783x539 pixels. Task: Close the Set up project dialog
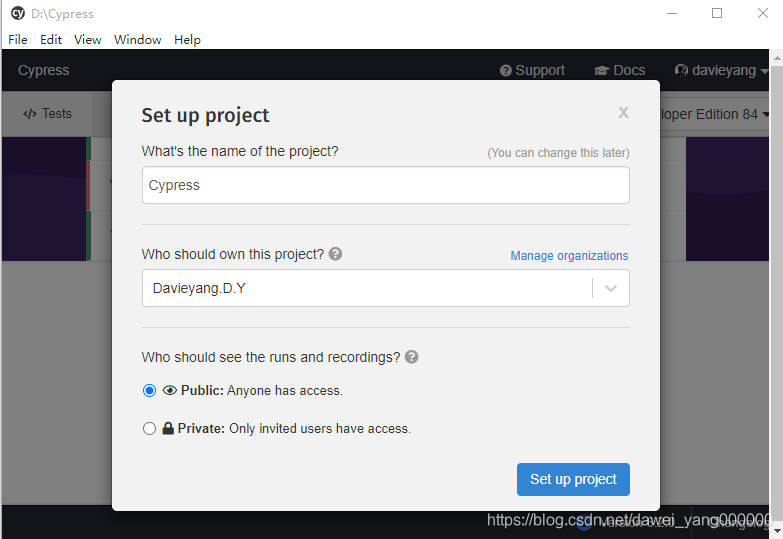coord(623,112)
